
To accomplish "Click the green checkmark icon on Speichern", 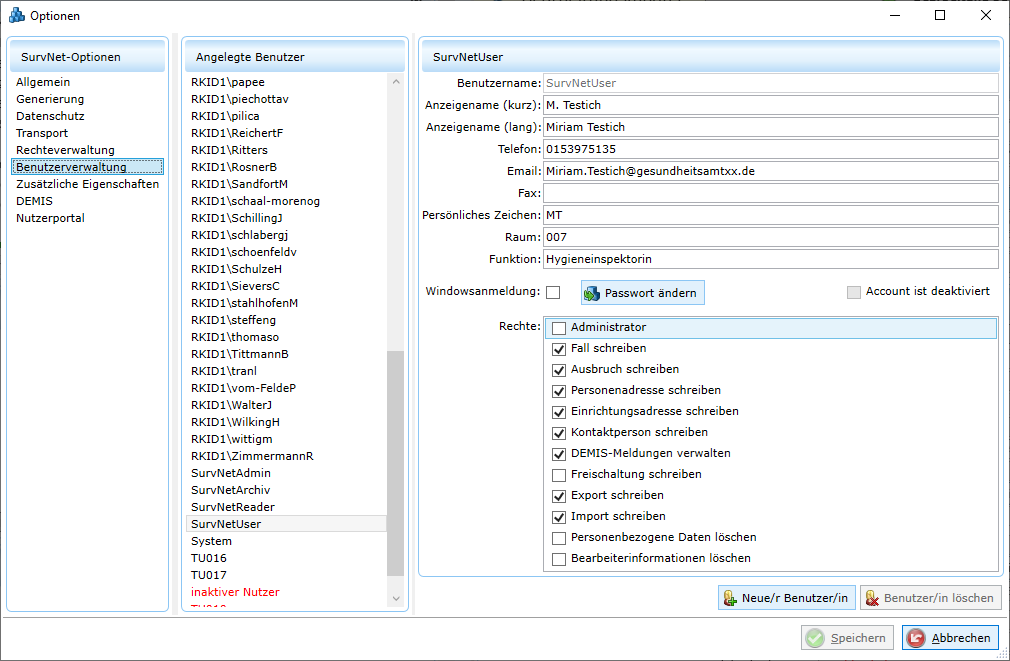I will pos(815,638).
